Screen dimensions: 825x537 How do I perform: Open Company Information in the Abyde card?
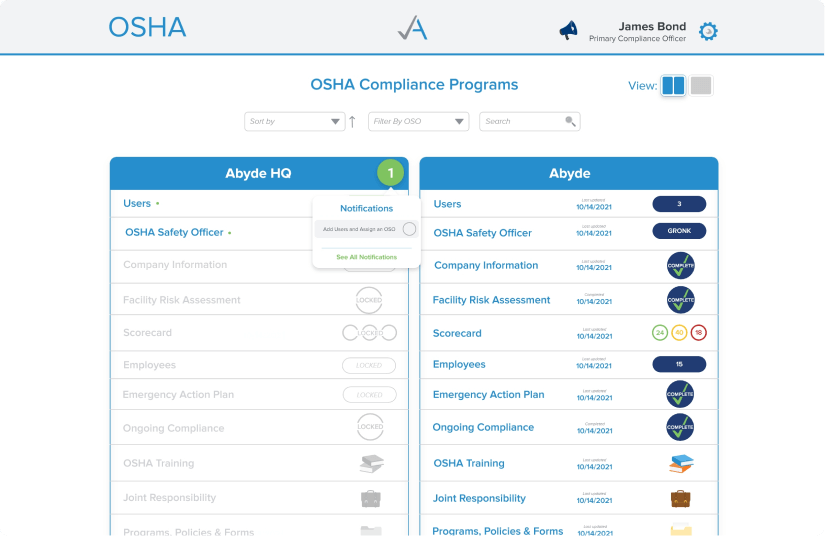tap(486, 266)
